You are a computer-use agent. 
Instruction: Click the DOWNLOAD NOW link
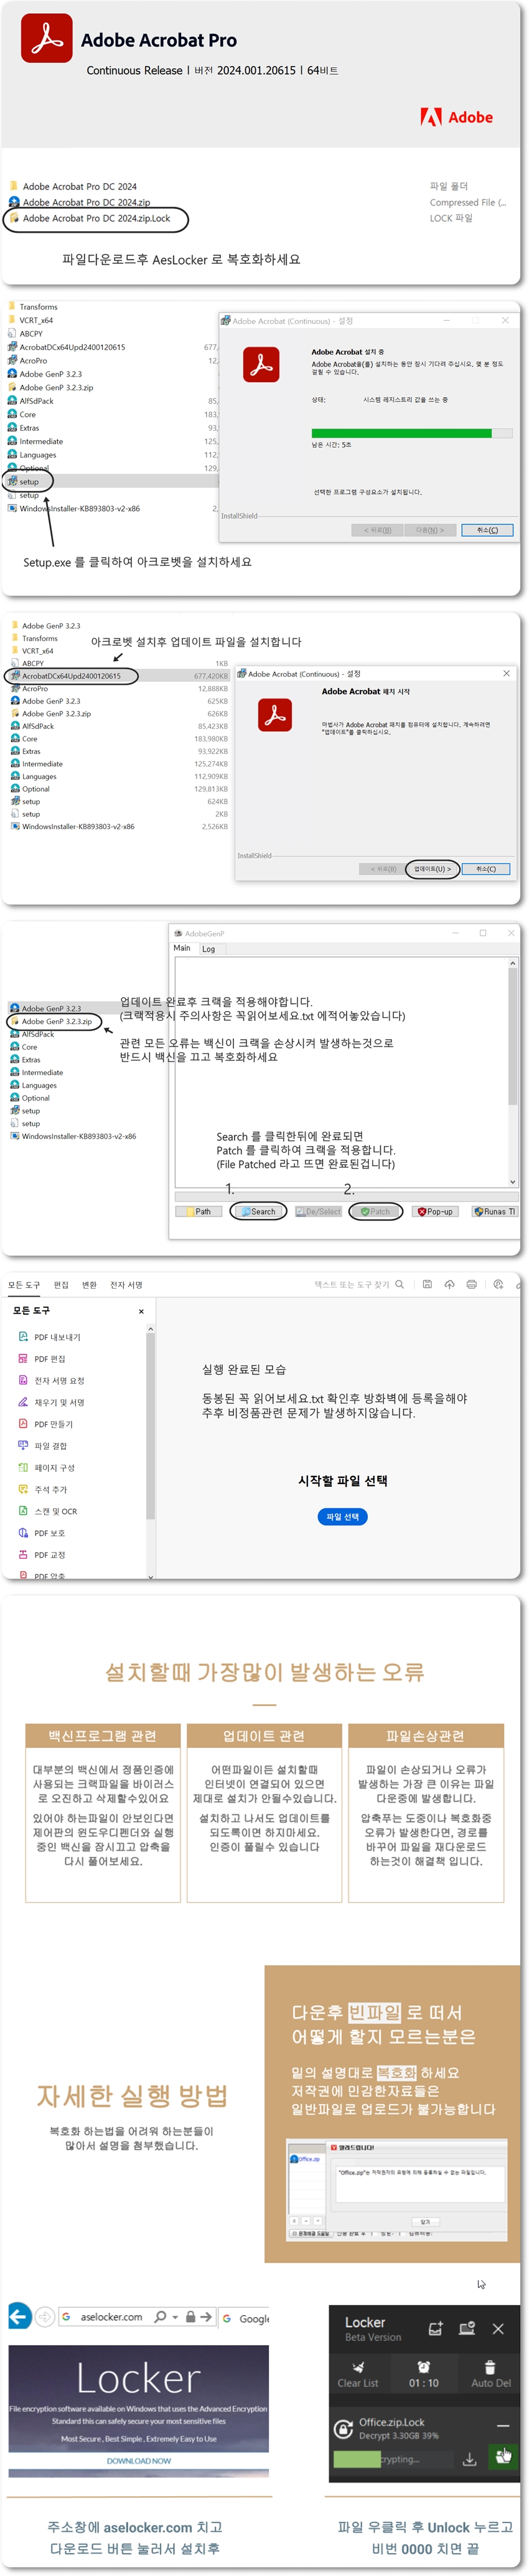point(139,2460)
